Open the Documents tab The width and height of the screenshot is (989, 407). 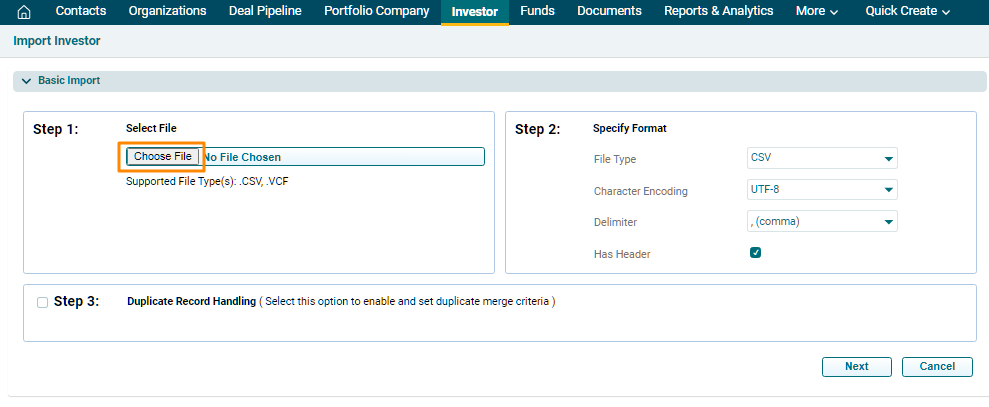[x=609, y=11]
